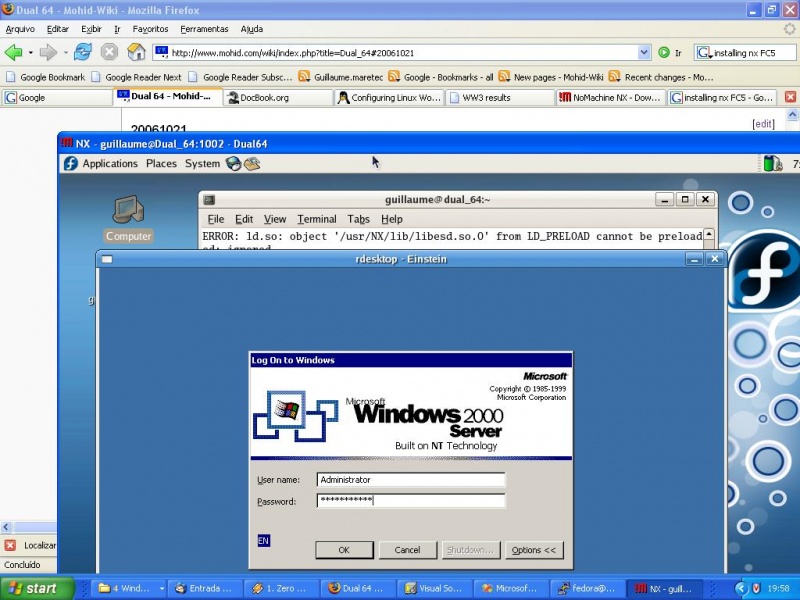Click the stop loading icon in Firefox

[x=108, y=52]
